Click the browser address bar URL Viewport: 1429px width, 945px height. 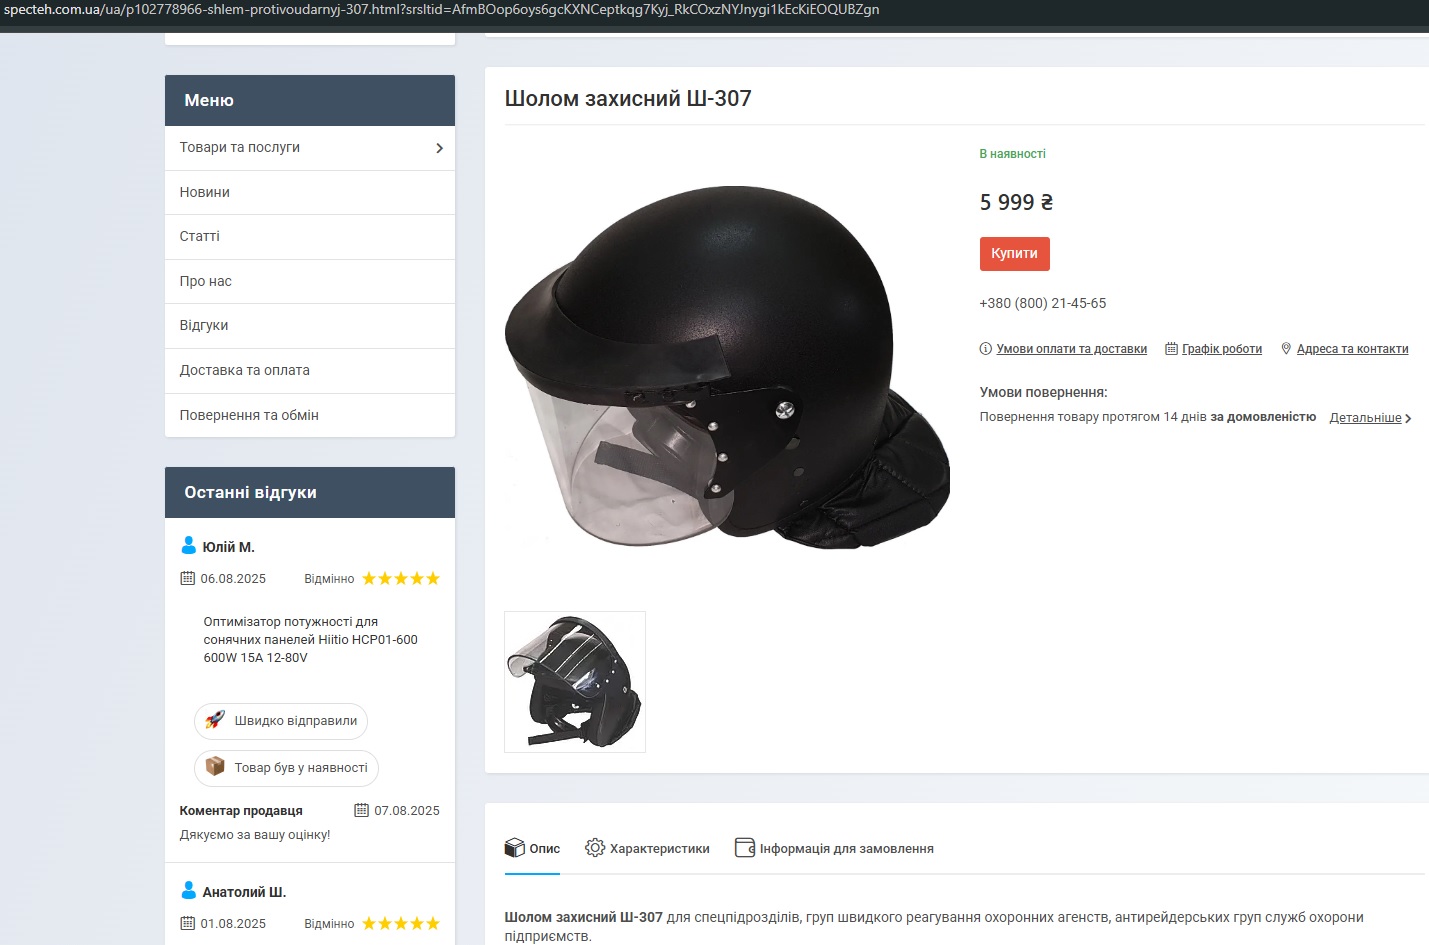click(442, 10)
